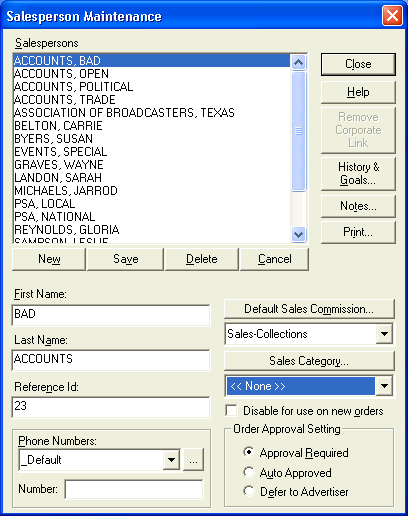Click the scroll down arrow in Salespersons list
This screenshot has height=516, width=408.
tap(298, 234)
